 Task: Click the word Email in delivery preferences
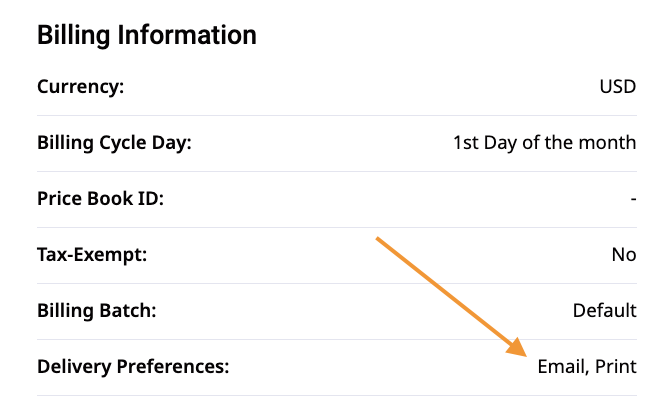[561, 367]
